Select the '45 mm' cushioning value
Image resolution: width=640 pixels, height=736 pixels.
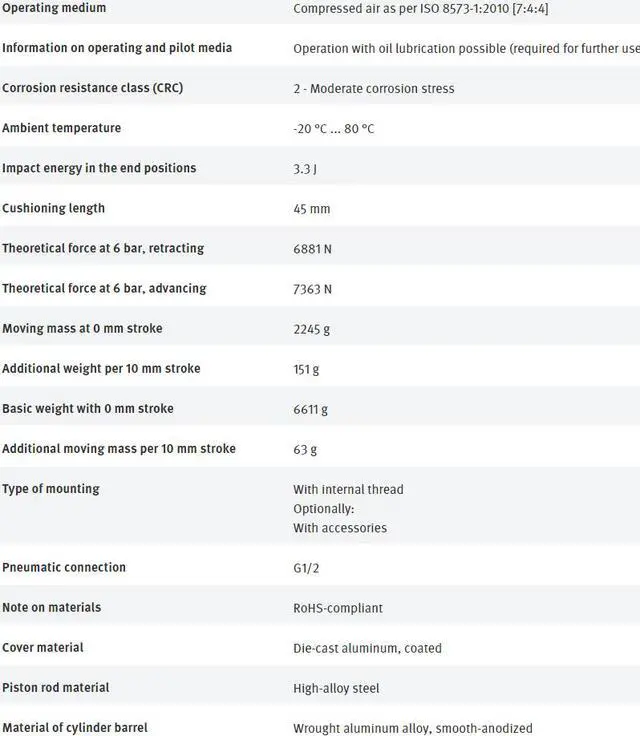pos(311,209)
